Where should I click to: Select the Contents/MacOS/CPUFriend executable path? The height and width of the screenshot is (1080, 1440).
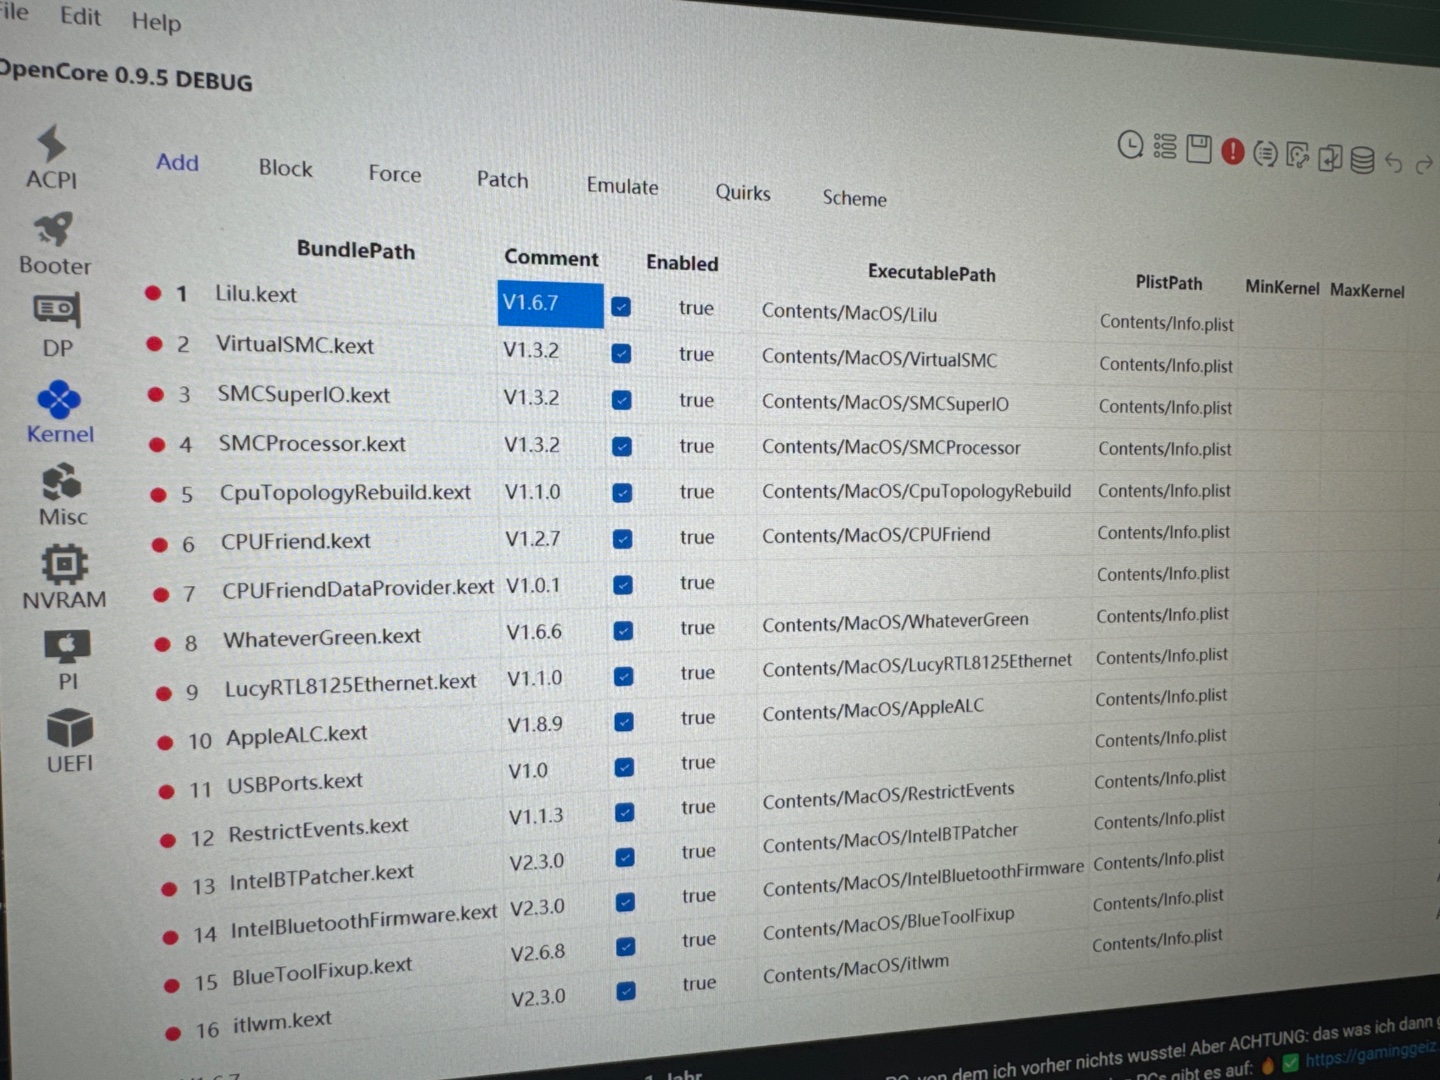tap(876, 535)
